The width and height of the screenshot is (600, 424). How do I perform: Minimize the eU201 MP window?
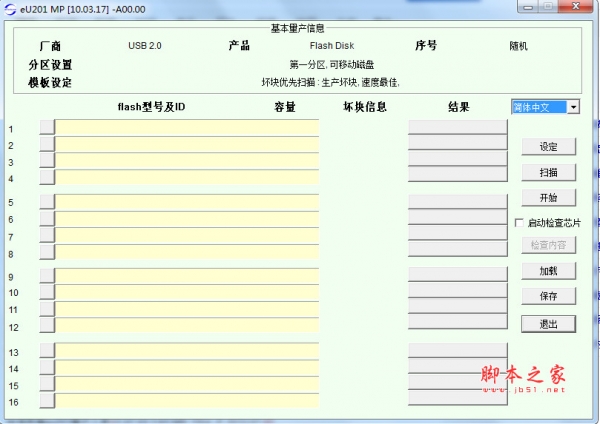(528, 7)
